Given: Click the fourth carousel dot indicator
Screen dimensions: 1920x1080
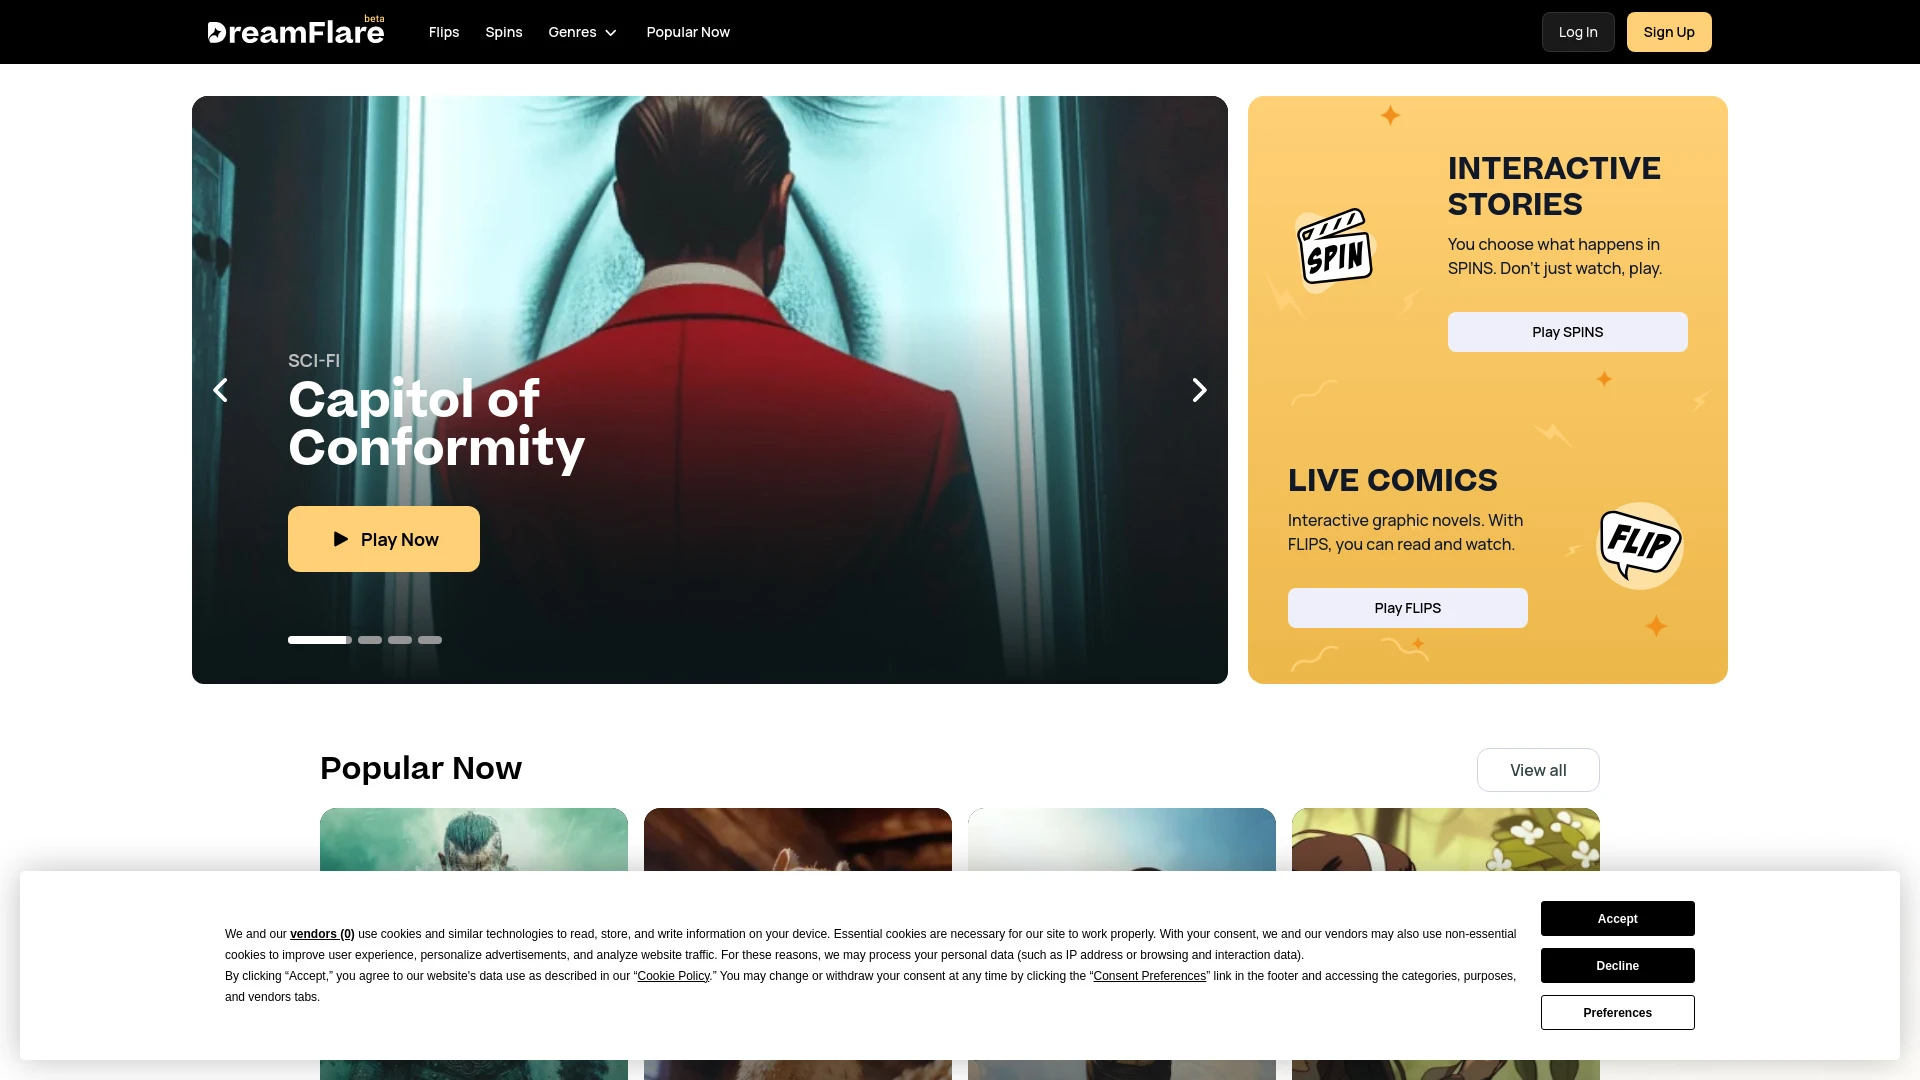Looking at the screenshot, I should tap(430, 640).
